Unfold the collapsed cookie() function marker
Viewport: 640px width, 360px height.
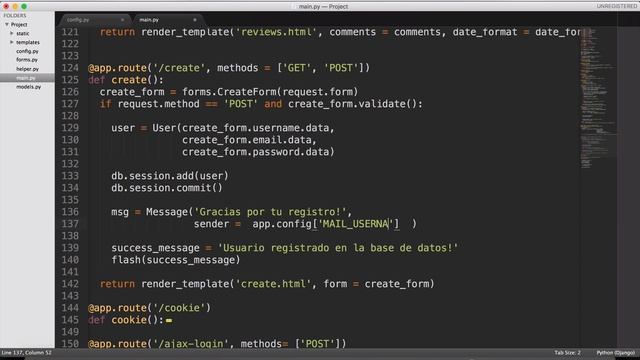pyautogui.click(x=169, y=320)
